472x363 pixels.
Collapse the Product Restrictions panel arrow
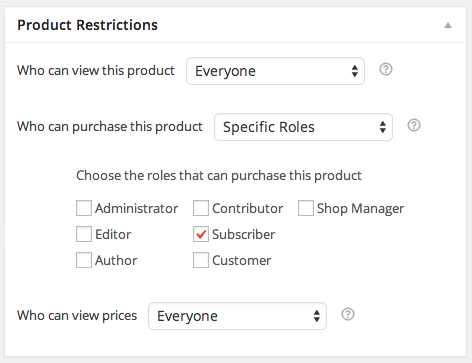point(448,25)
